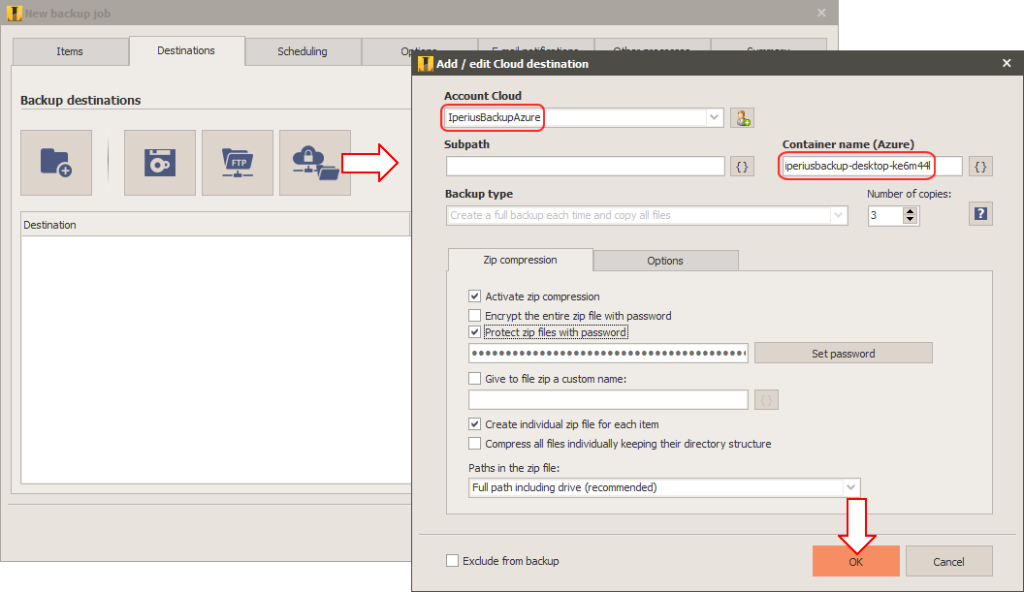Insert variable for custom zip name
This screenshot has width=1024, height=592.
pyautogui.click(x=766, y=399)
